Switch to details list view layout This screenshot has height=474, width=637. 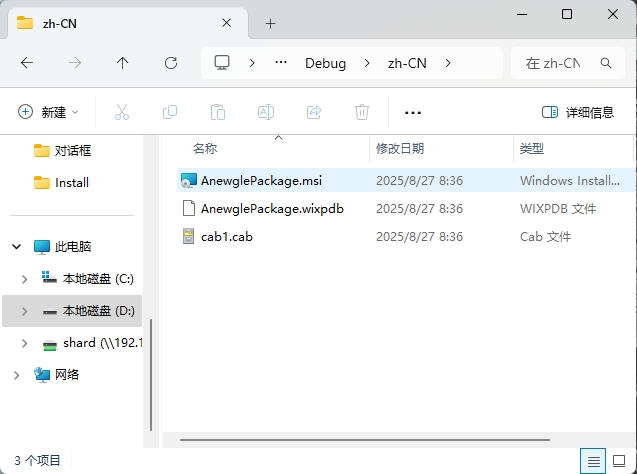click(594, 461)
